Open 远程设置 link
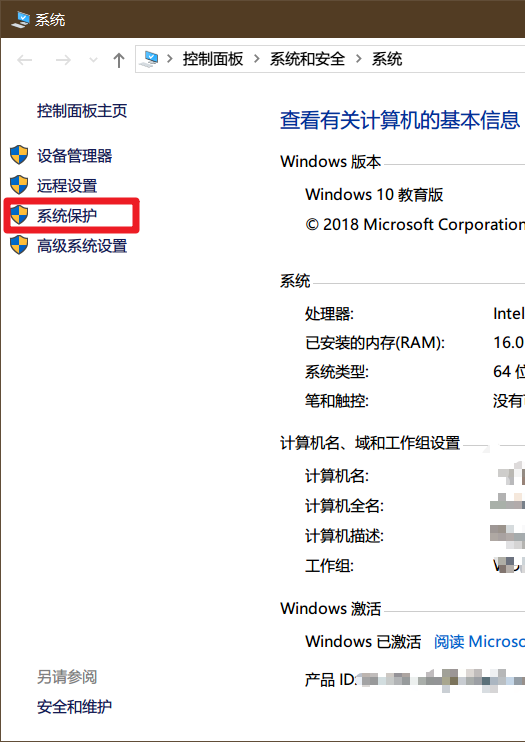 point(67,186)
